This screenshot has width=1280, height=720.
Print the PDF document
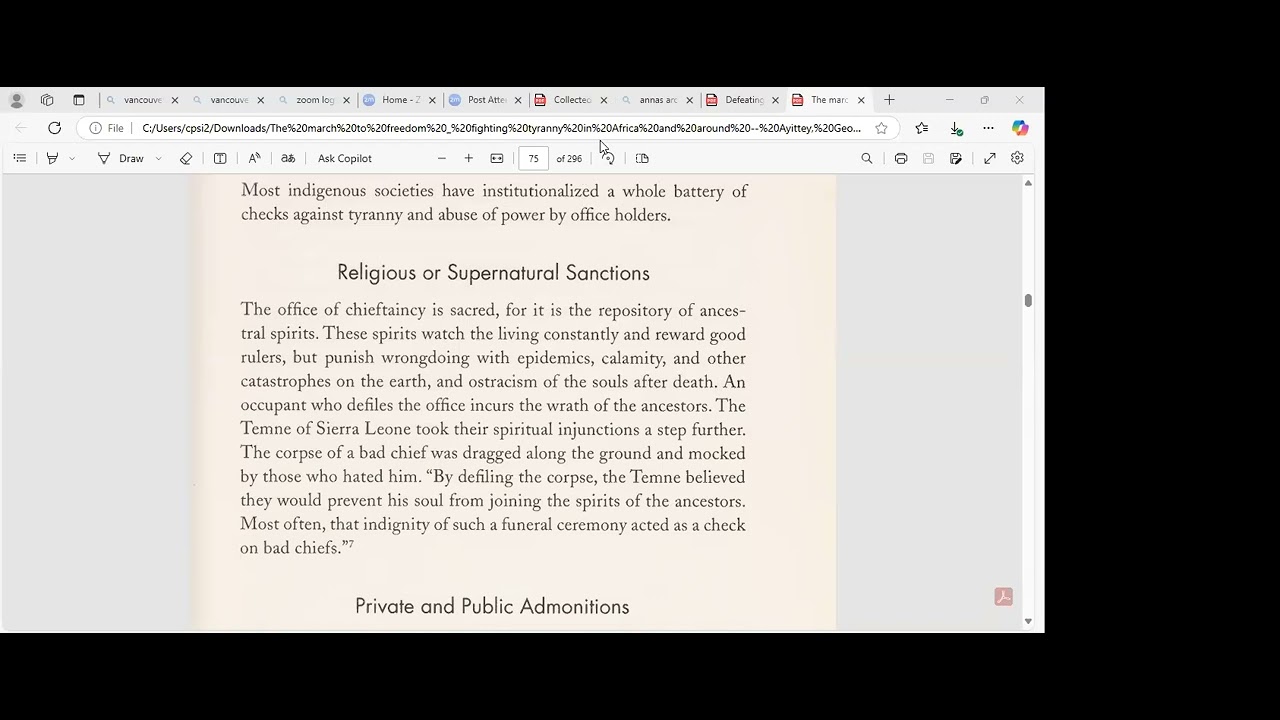[901, 158]
